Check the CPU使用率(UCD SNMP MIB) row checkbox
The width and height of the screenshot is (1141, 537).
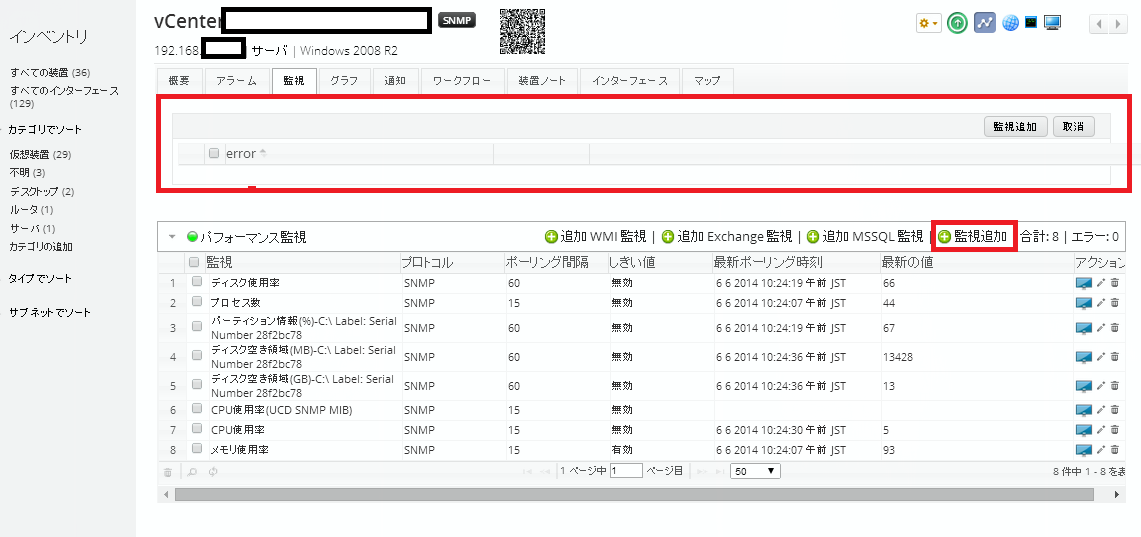coord(196,409)
